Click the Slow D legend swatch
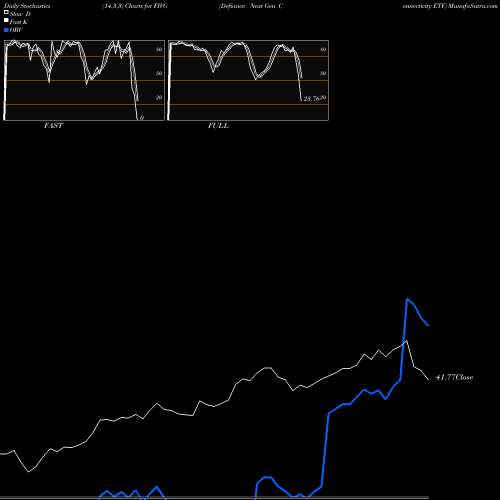The width and height of the screenshot is (500, 500). pyautogui.click(x=6, y=13)
